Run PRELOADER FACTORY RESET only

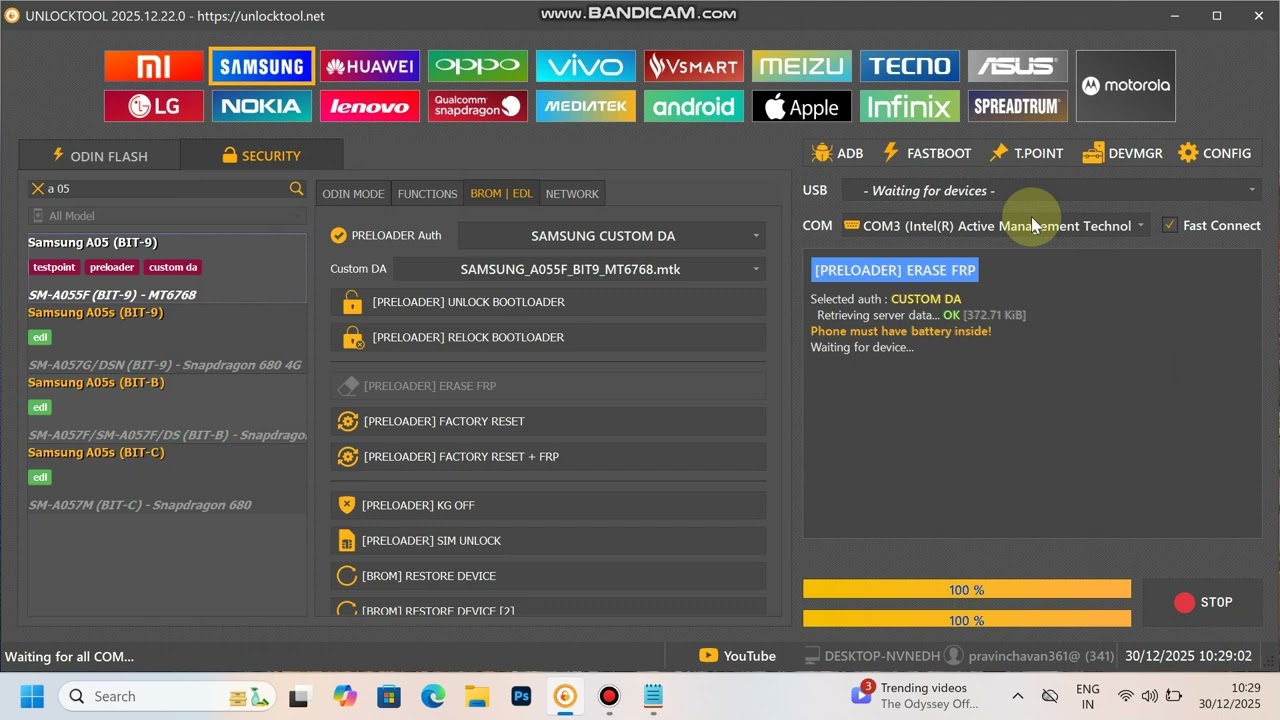click(548, 421)
